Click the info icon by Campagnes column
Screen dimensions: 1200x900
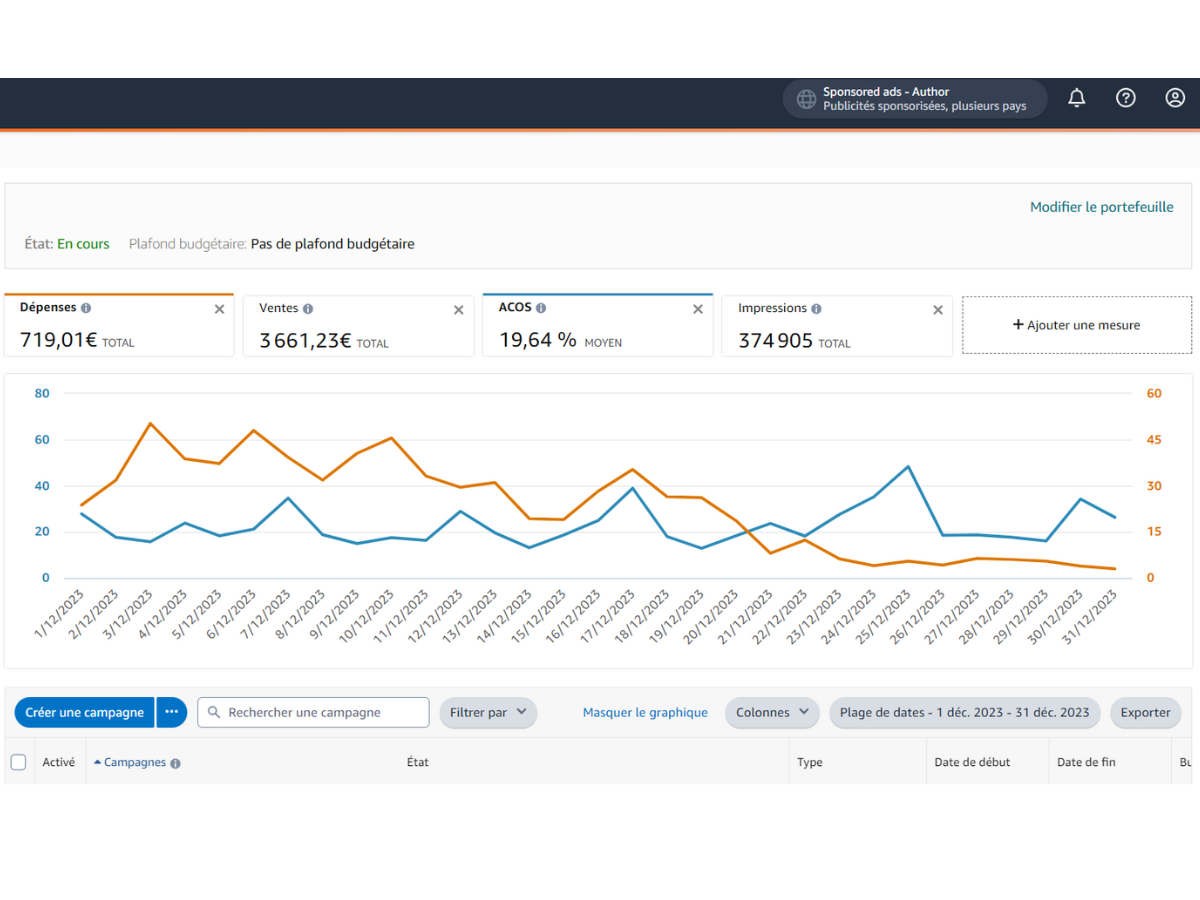[175, 763]
